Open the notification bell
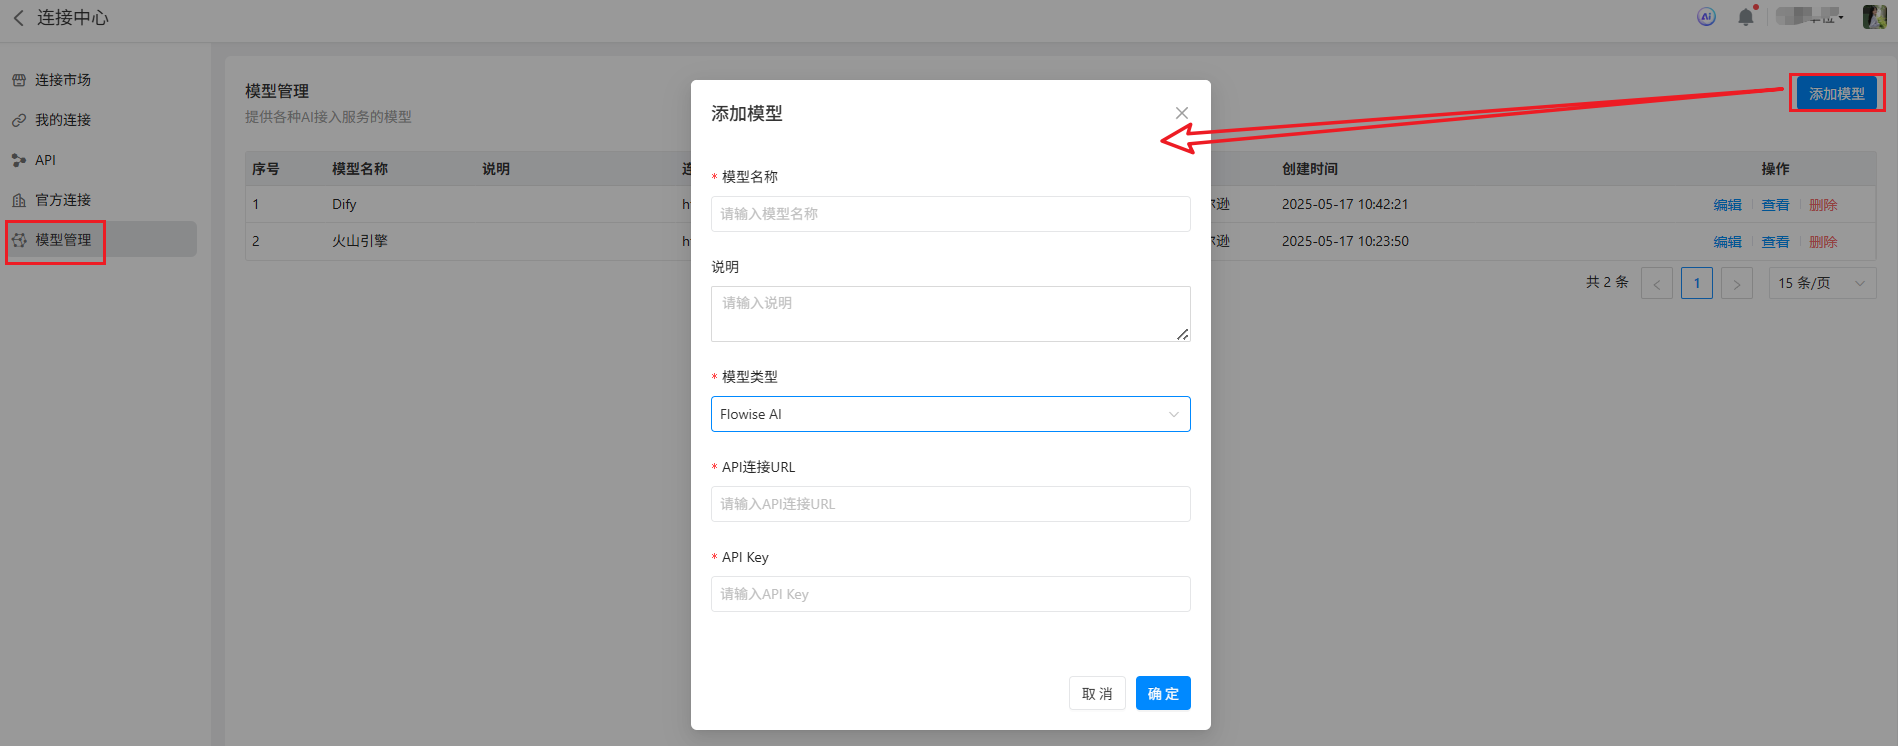The width and height of the screenshot is (1898, 746). coord(1745,17)
